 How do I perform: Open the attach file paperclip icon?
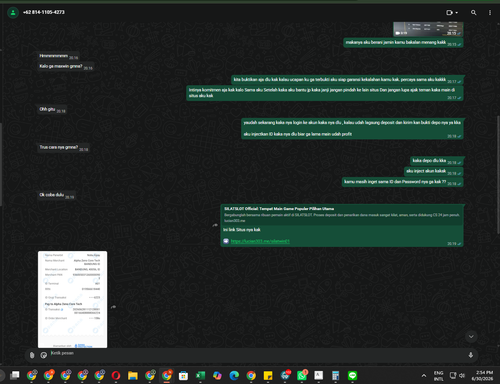point(32,355)
